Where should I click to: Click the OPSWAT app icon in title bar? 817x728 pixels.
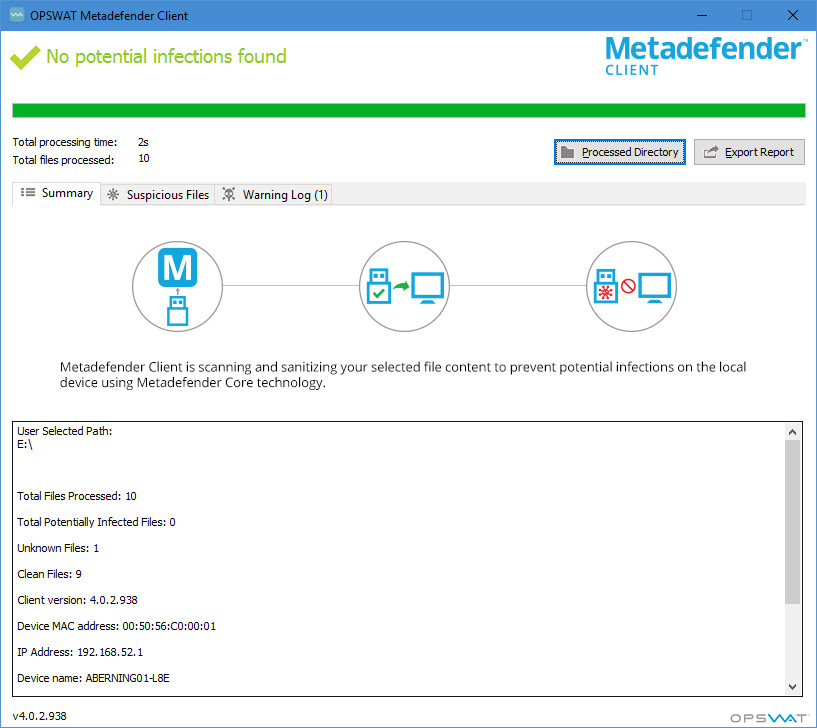[x=17, y=15]
